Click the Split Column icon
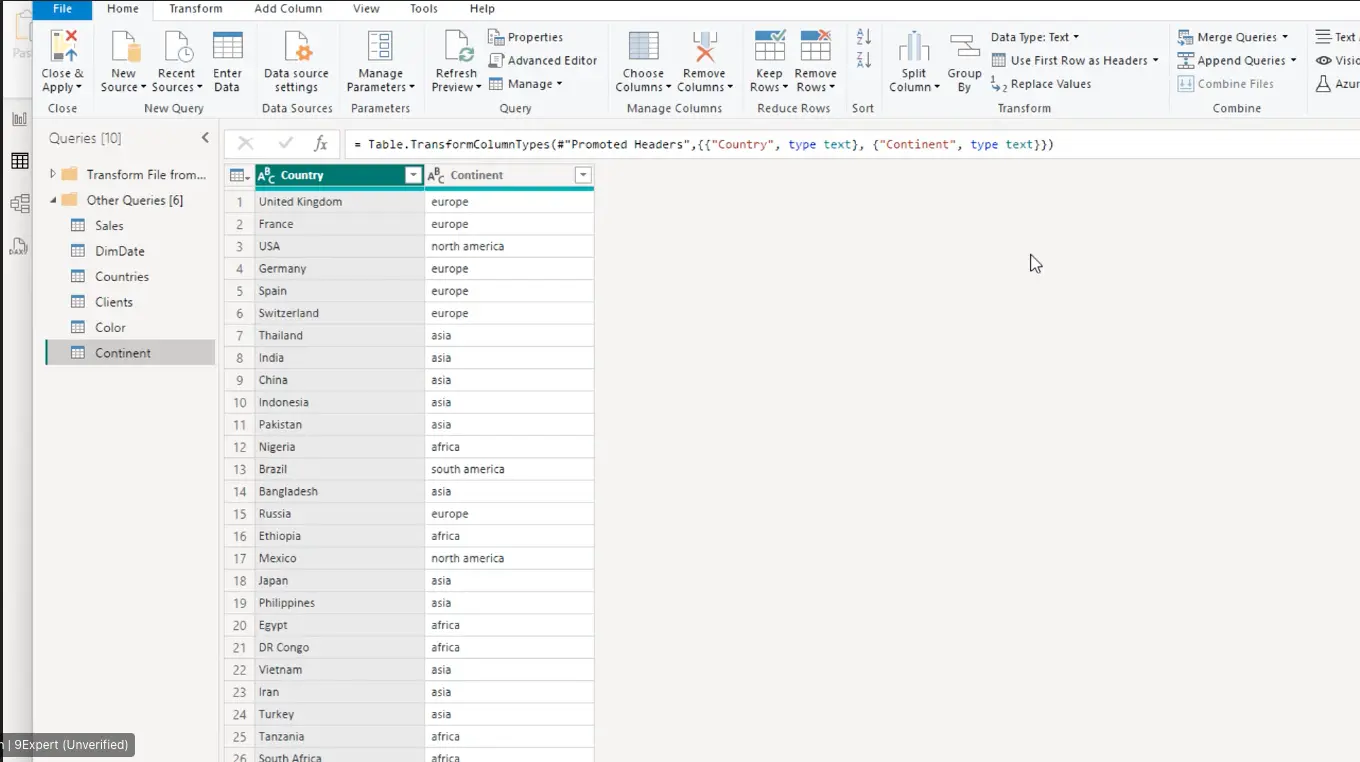The width and height of the screenshot is (1360, 762). (x=914, y=47)
